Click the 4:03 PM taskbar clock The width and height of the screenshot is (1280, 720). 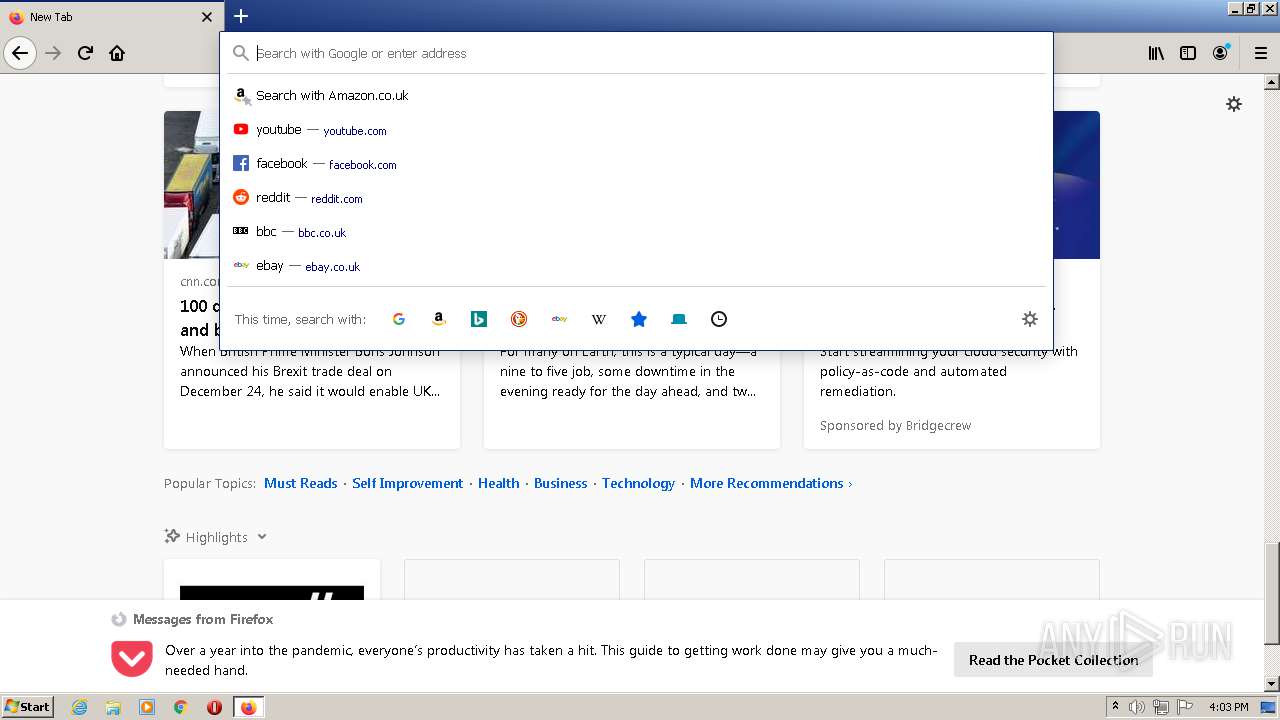1228,707
